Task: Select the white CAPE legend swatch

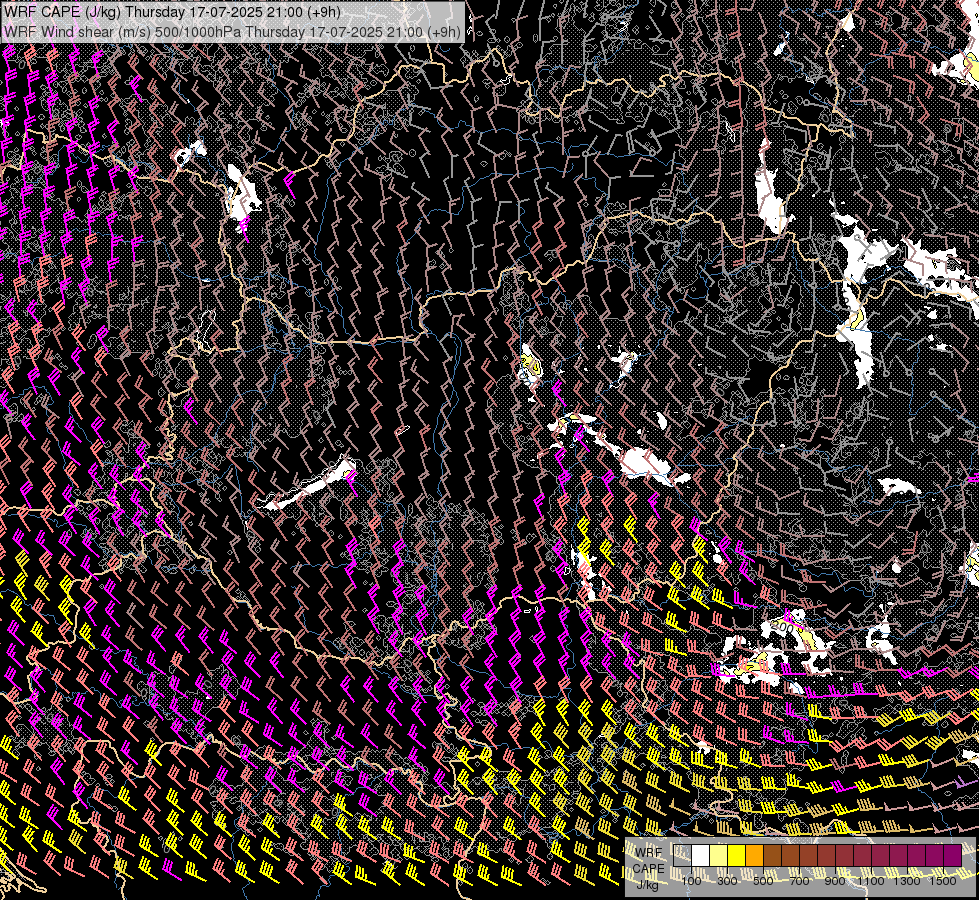Action: click(x=701, y=855)
